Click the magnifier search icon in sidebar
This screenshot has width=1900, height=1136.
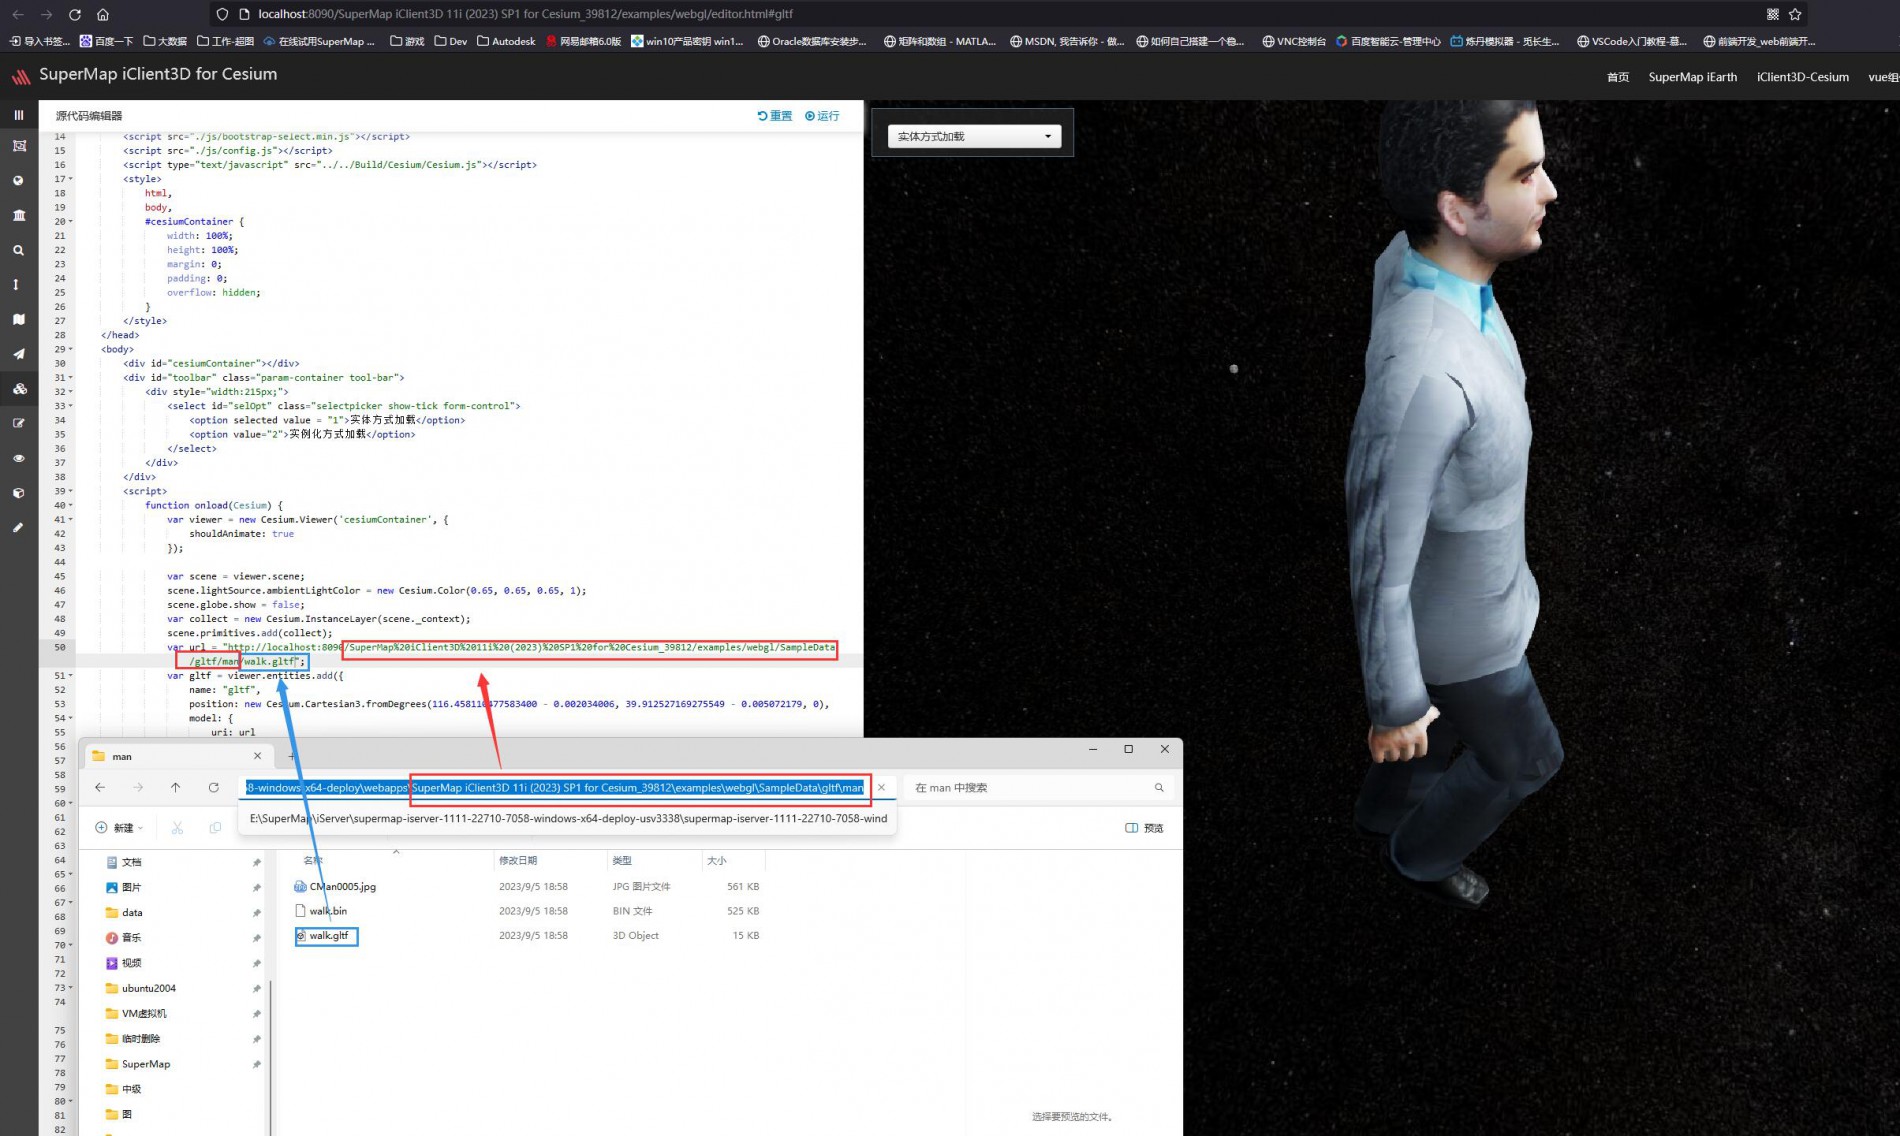point(18,250)
